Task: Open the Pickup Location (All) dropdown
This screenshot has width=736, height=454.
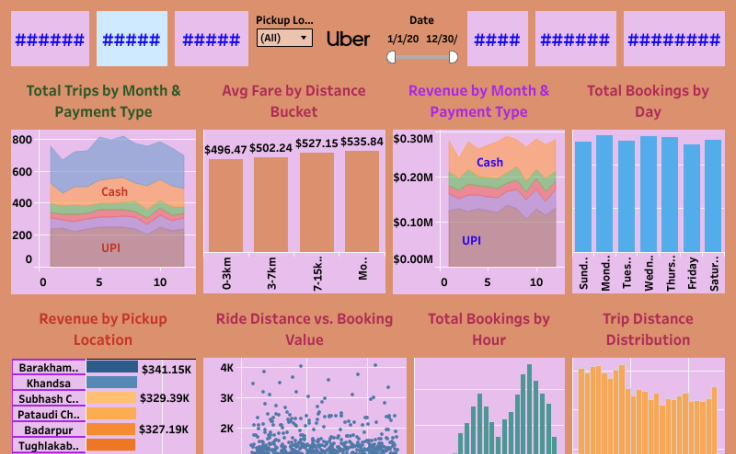Action: (x=284, y=38)
